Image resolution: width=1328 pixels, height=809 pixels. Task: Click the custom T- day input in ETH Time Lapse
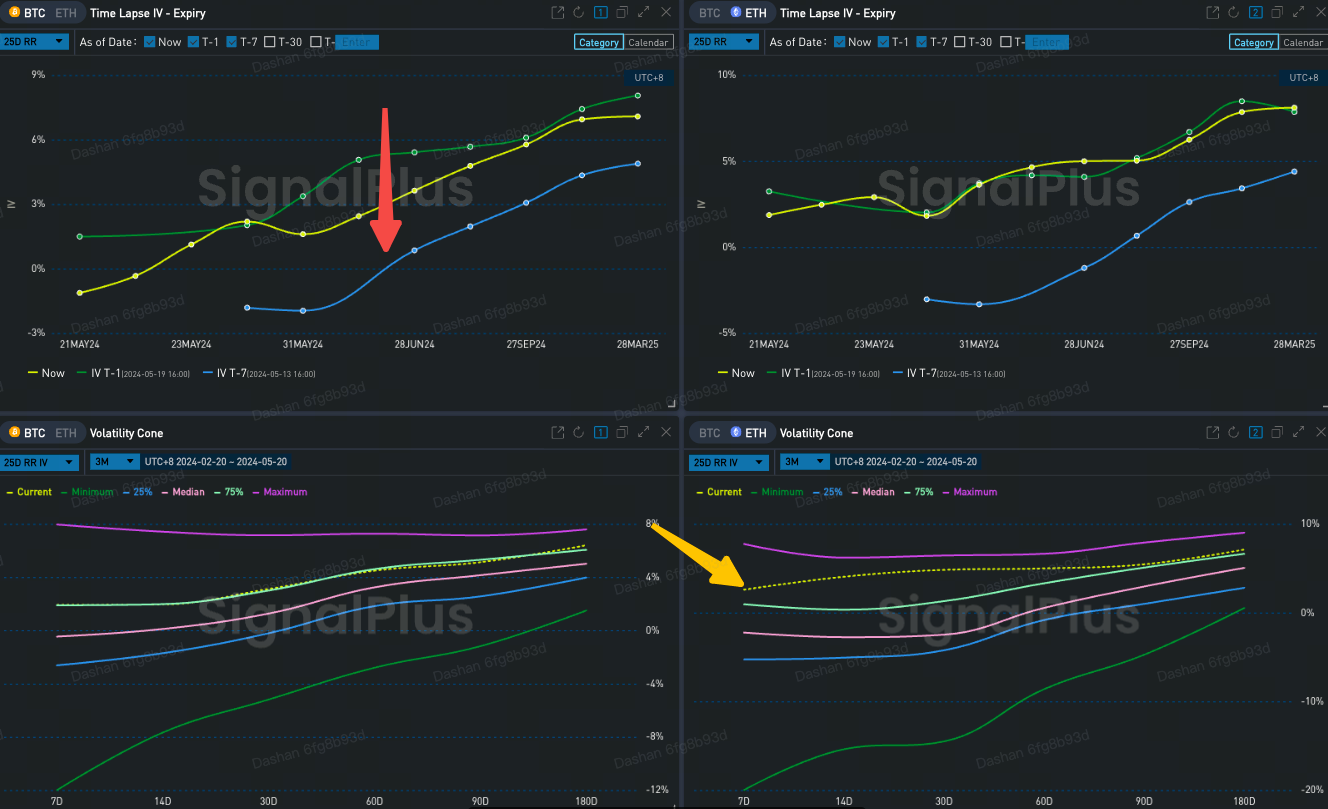point(1045,42)
